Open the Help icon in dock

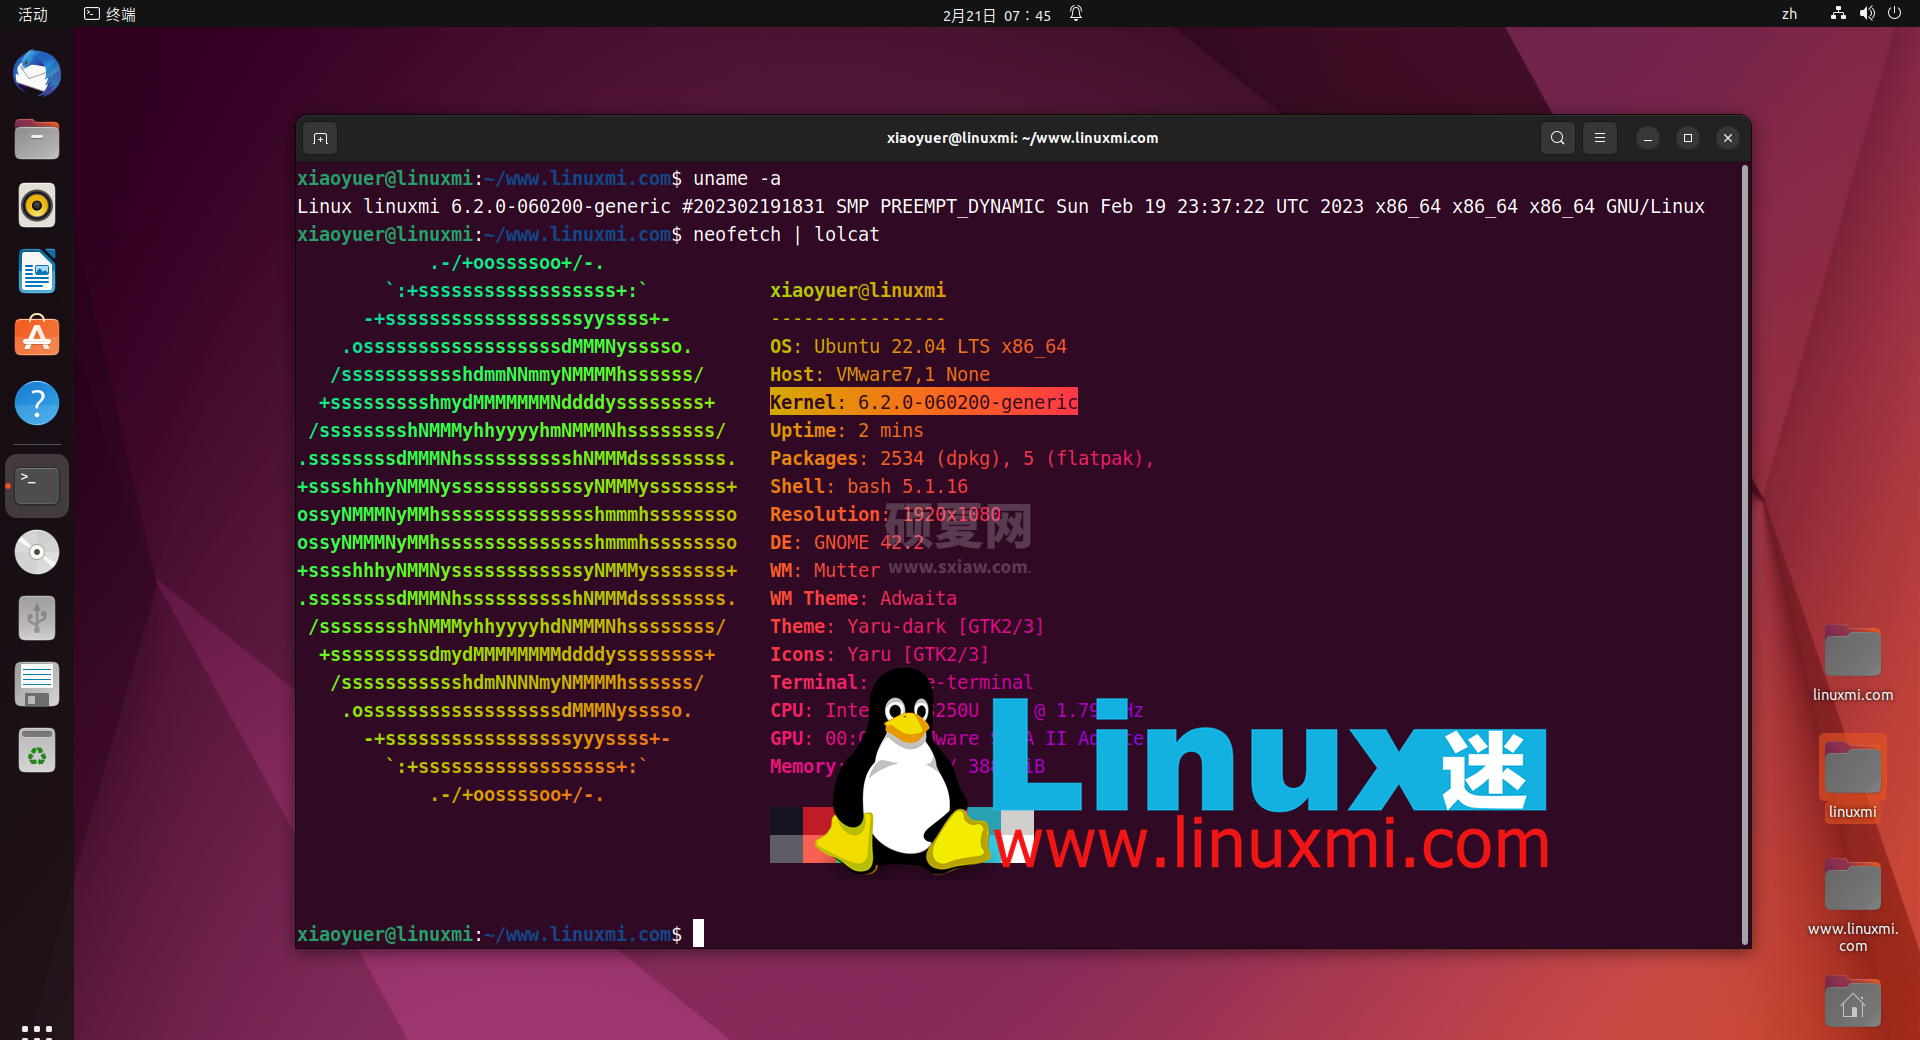[x=37, y=404]
